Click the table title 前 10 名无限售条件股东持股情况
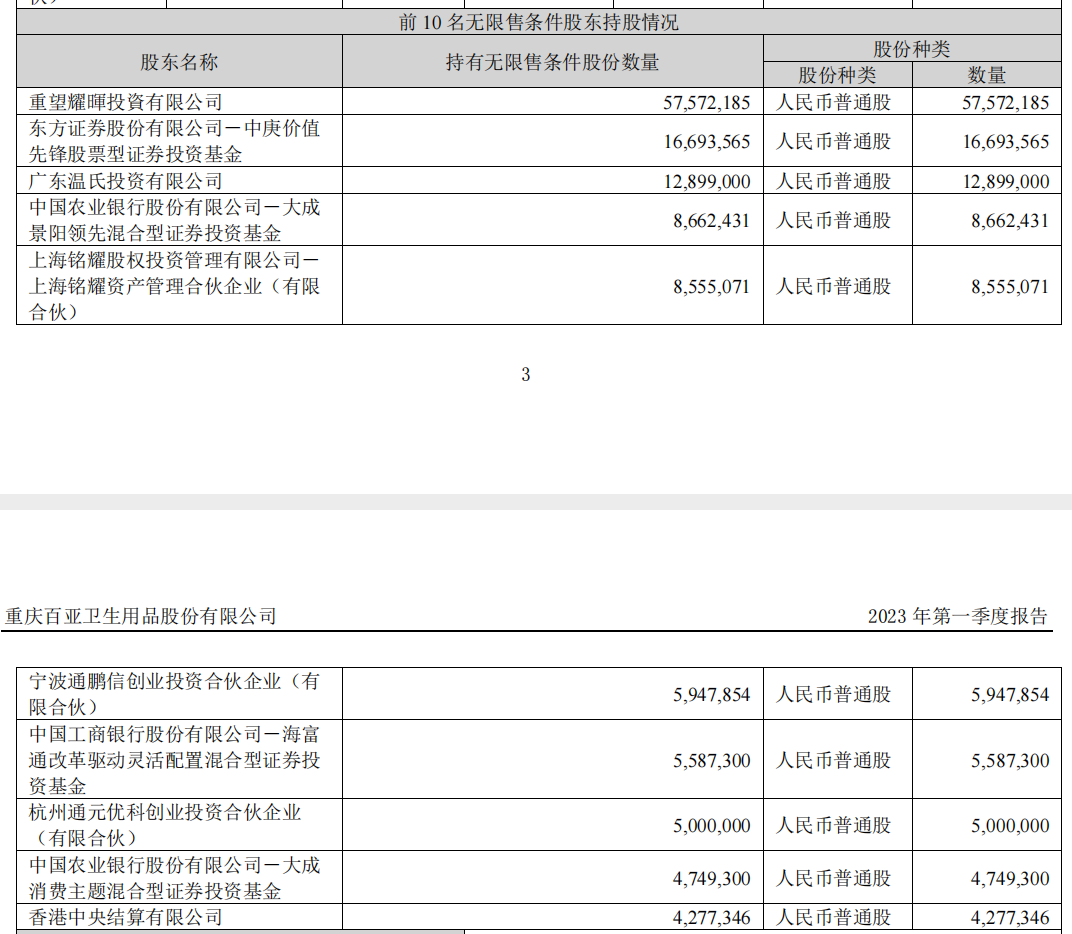This screenshot has width=1072, height=934. [539, 23]
